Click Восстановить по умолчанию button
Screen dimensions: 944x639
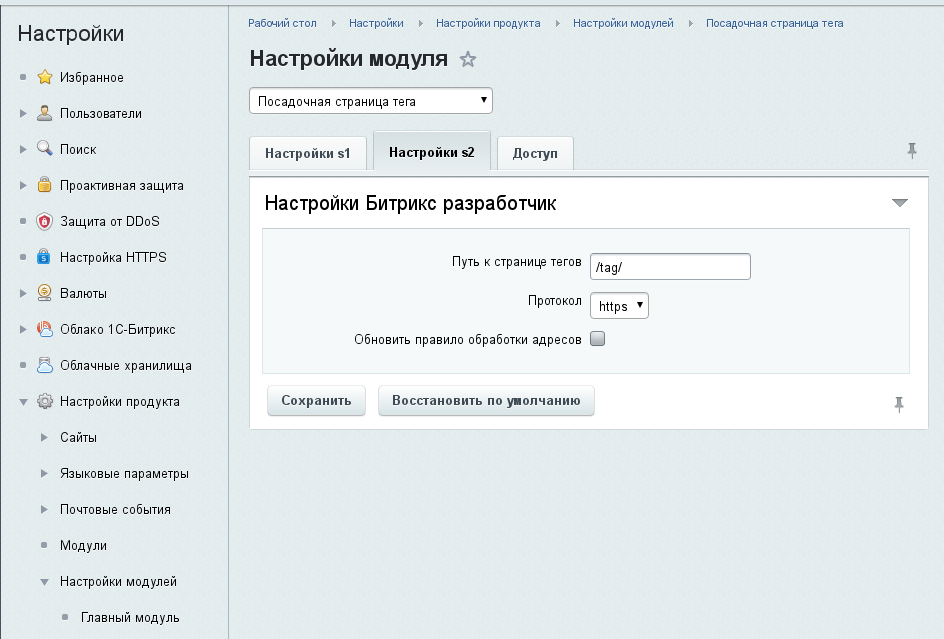pos(486,401)
